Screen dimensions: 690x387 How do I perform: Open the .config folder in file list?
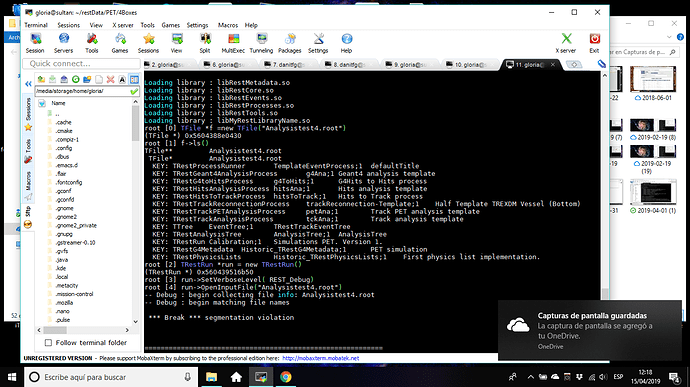point(64,148)
